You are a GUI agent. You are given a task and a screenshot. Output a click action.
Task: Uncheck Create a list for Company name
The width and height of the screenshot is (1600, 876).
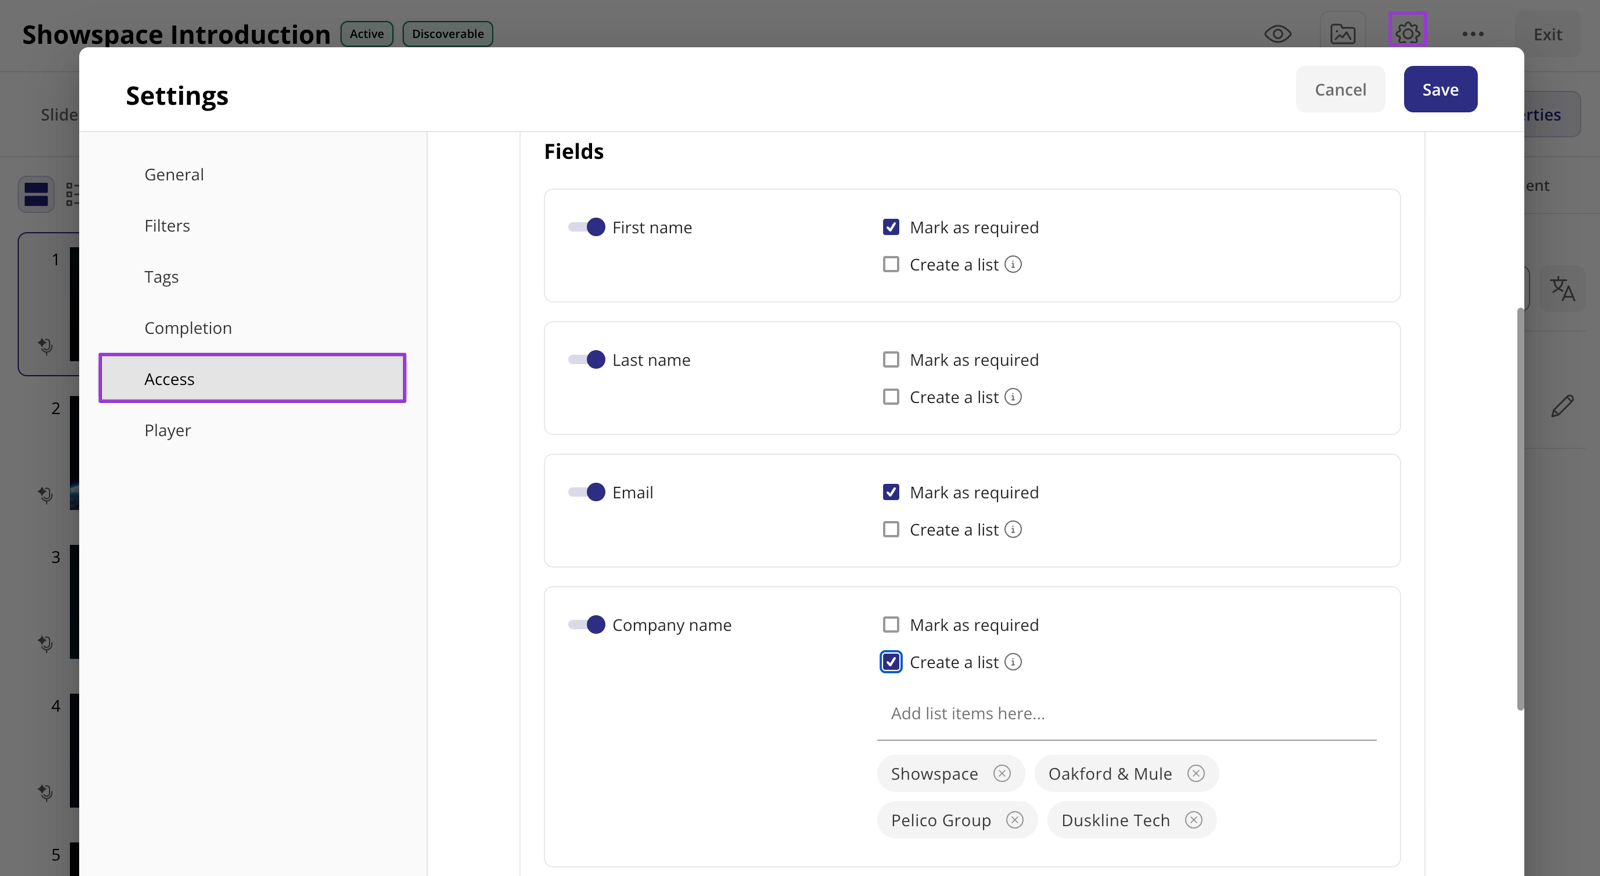click(891, 662)
